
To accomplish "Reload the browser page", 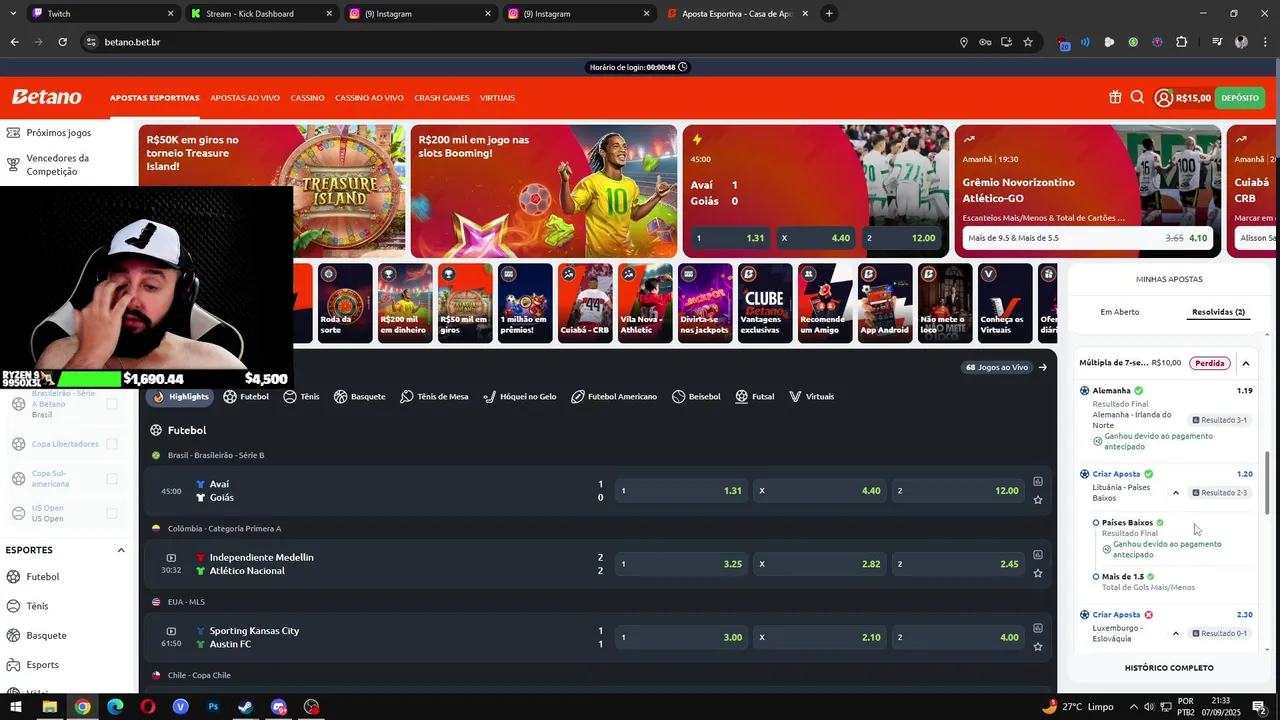I will point(62,42).
